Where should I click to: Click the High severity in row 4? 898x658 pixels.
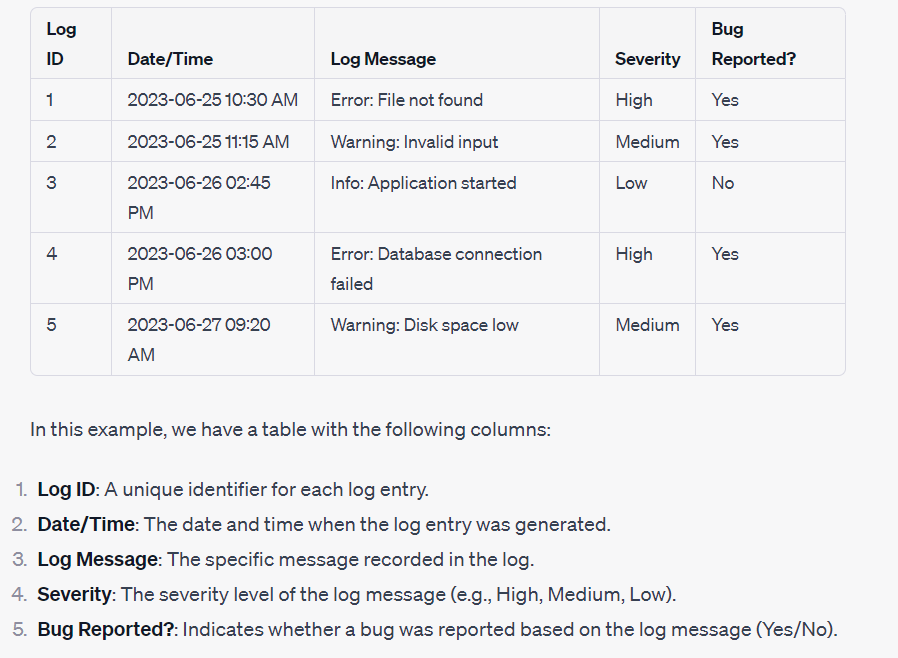(634, 254)
